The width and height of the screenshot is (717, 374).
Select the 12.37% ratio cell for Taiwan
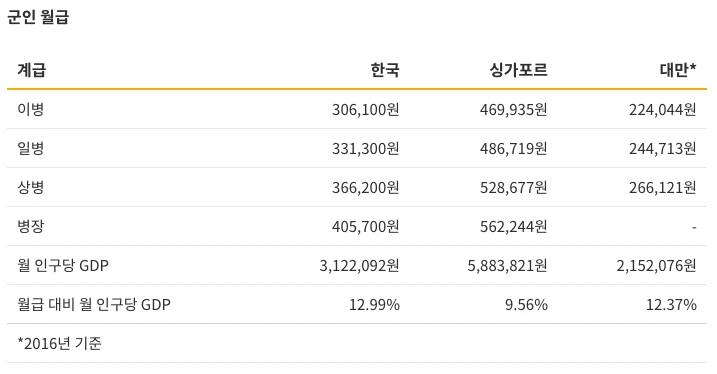pyautogui.click(x=671, y=304)
